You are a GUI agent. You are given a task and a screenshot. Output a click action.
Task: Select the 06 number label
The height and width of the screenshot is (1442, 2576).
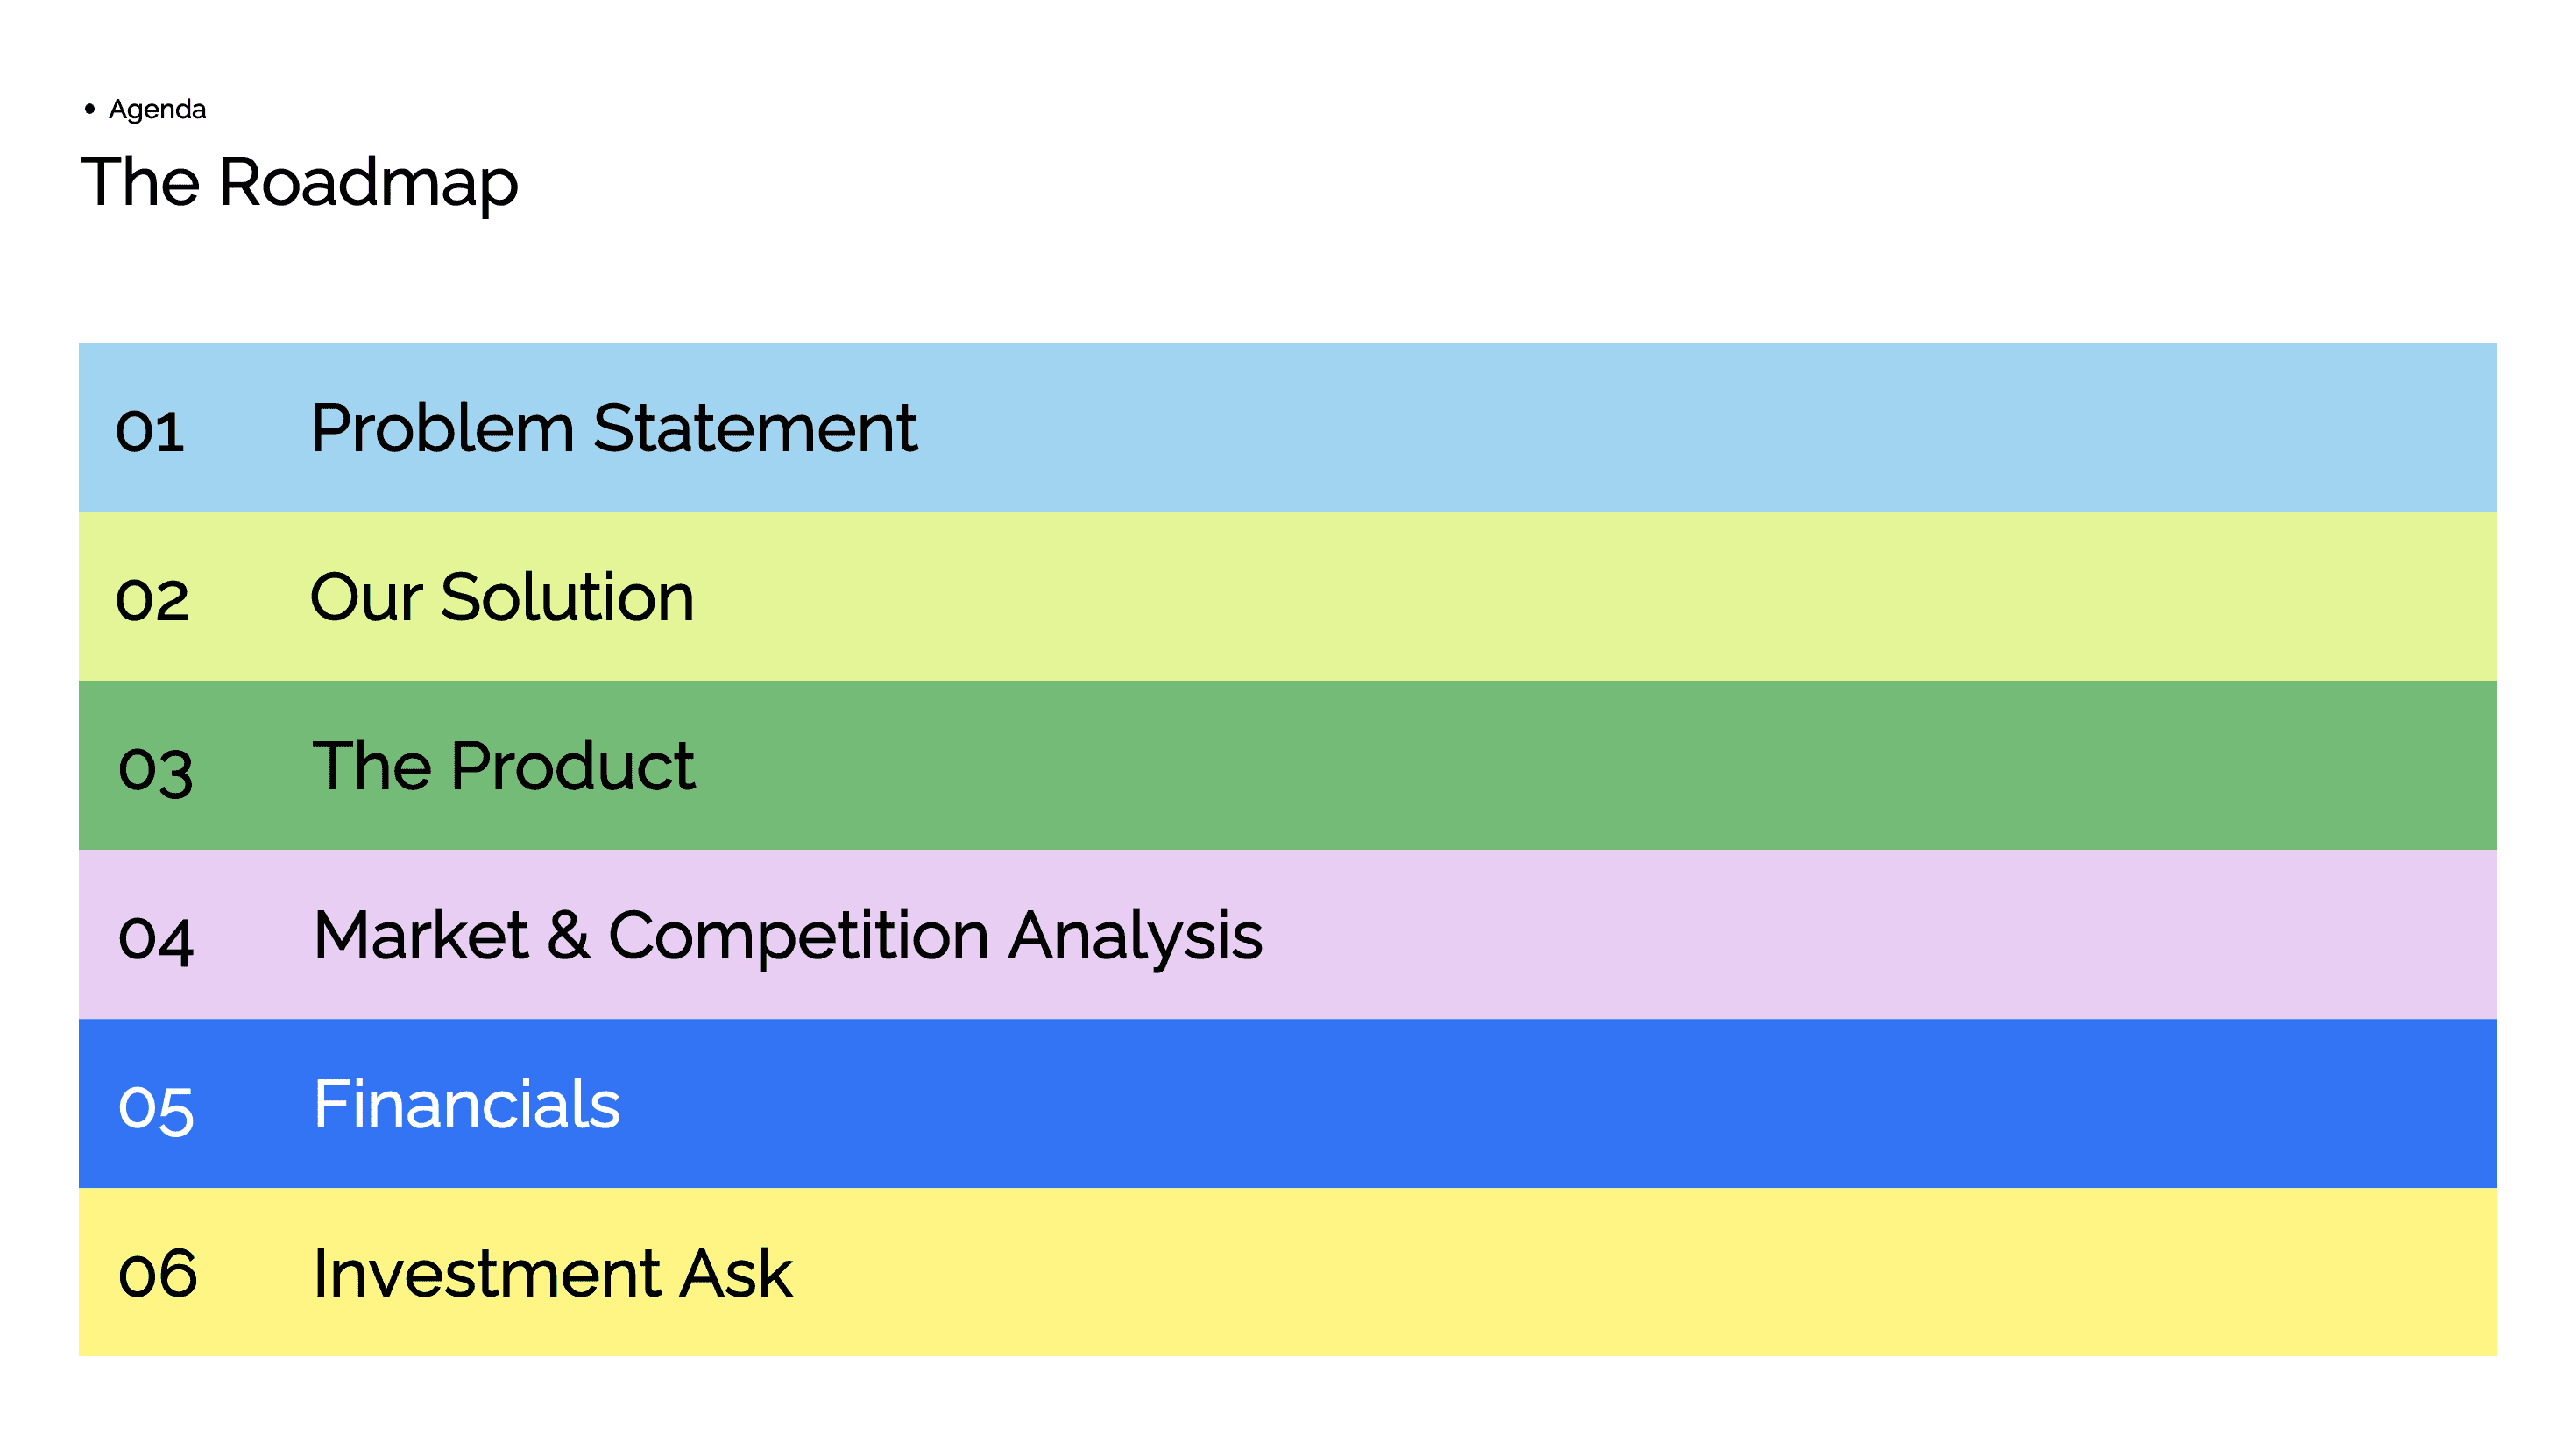click(x=157, y=1275)
